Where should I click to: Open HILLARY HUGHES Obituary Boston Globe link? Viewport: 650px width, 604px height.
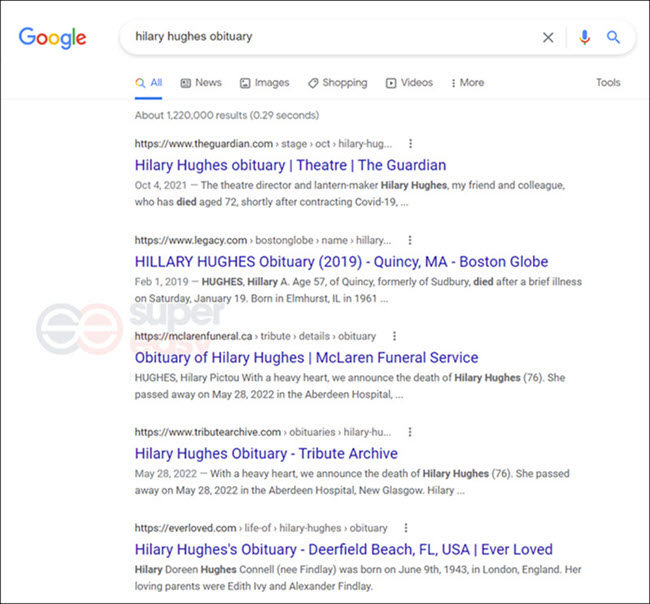coord(341,262)
